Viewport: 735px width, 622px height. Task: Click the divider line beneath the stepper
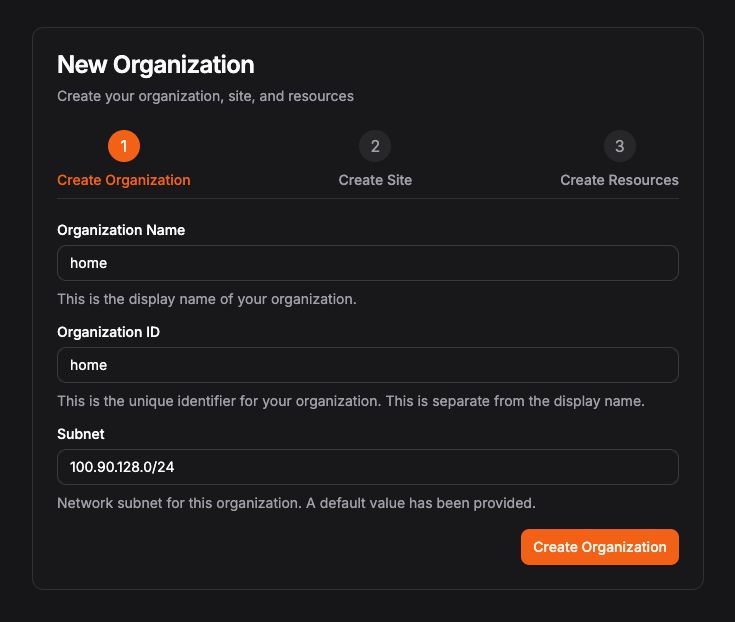point(367,198)
